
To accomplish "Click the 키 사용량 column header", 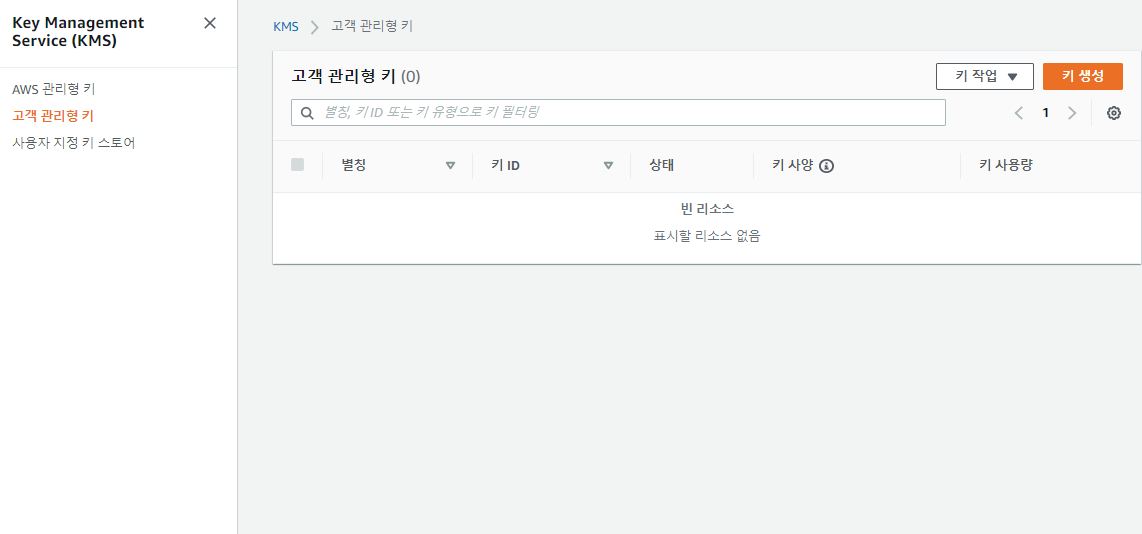I will pyautogui.click(x=1006, y=165).
